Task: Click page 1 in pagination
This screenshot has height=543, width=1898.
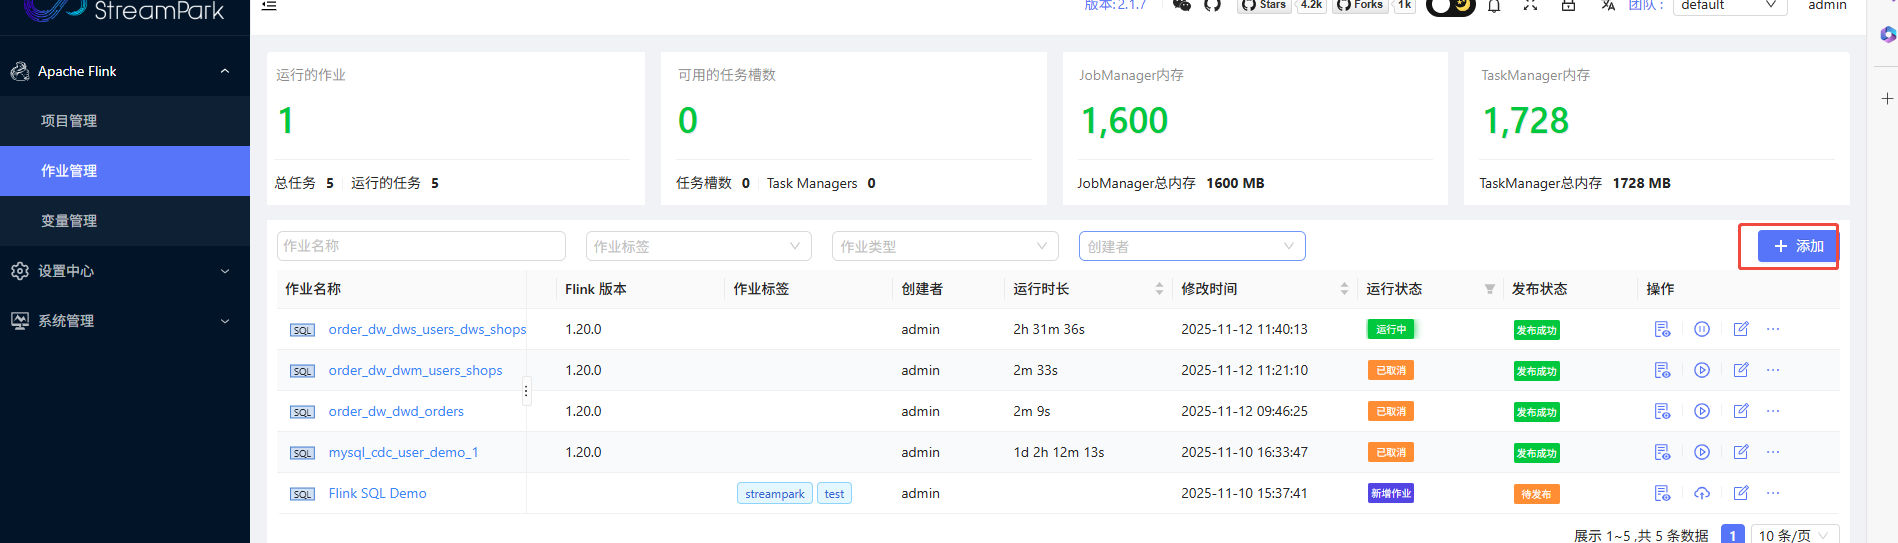Action: tap(1733, 535)
